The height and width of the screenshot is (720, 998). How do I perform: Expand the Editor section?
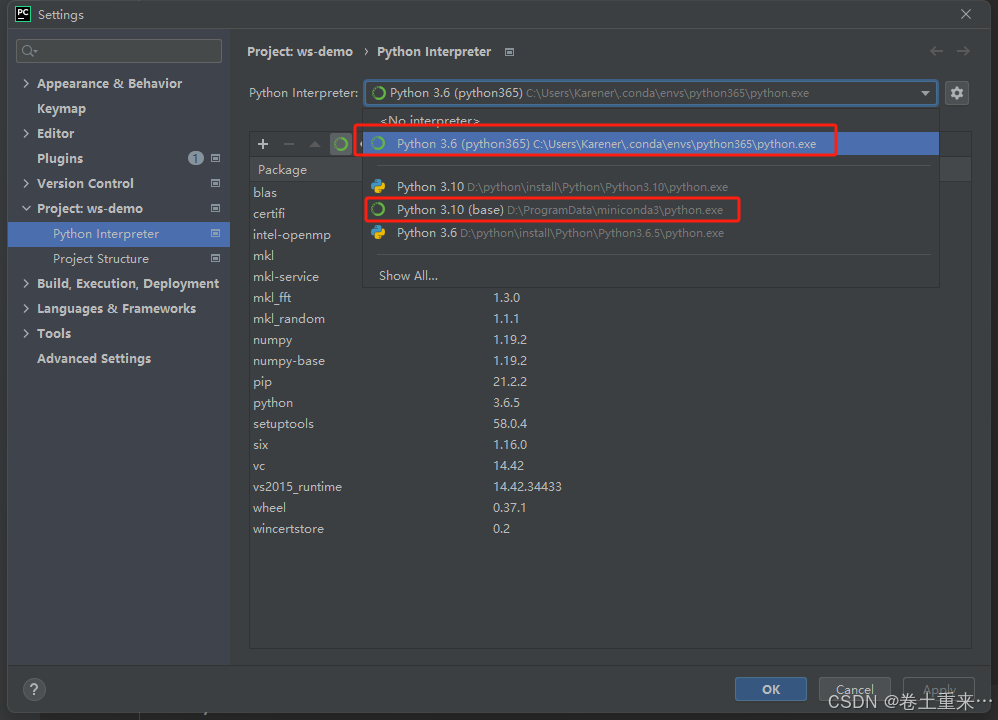pyautogui.click(x=26, y=133)
